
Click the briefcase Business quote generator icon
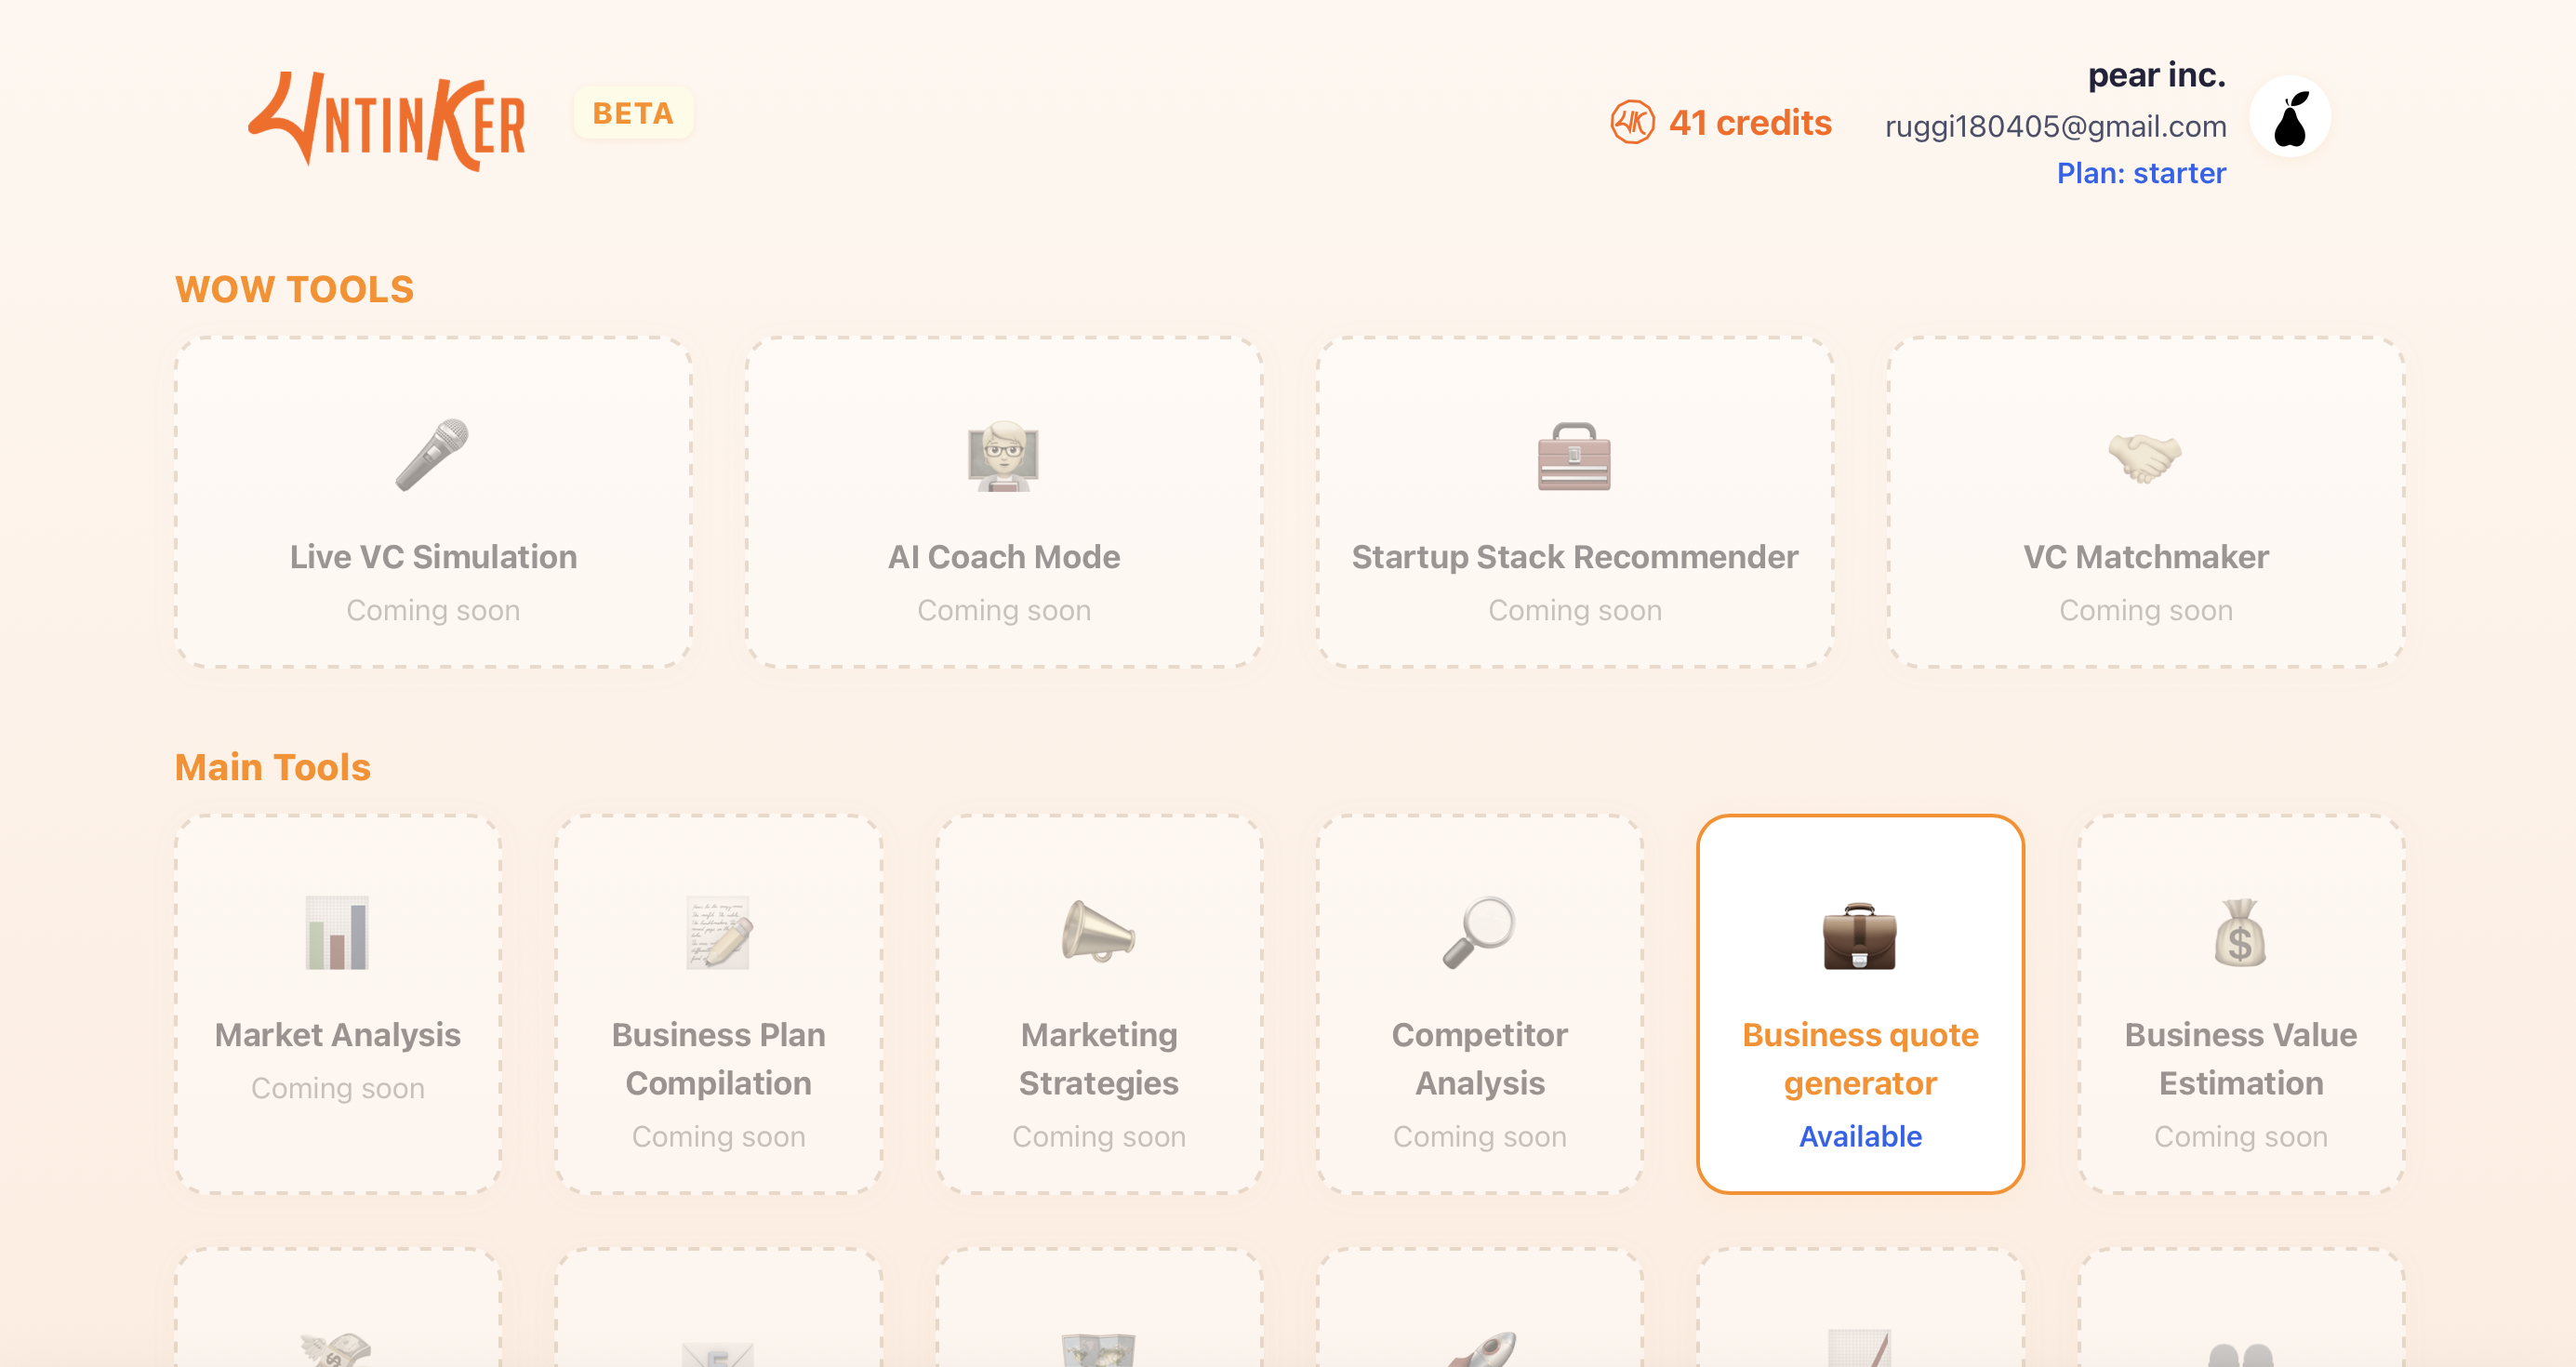1859,936
